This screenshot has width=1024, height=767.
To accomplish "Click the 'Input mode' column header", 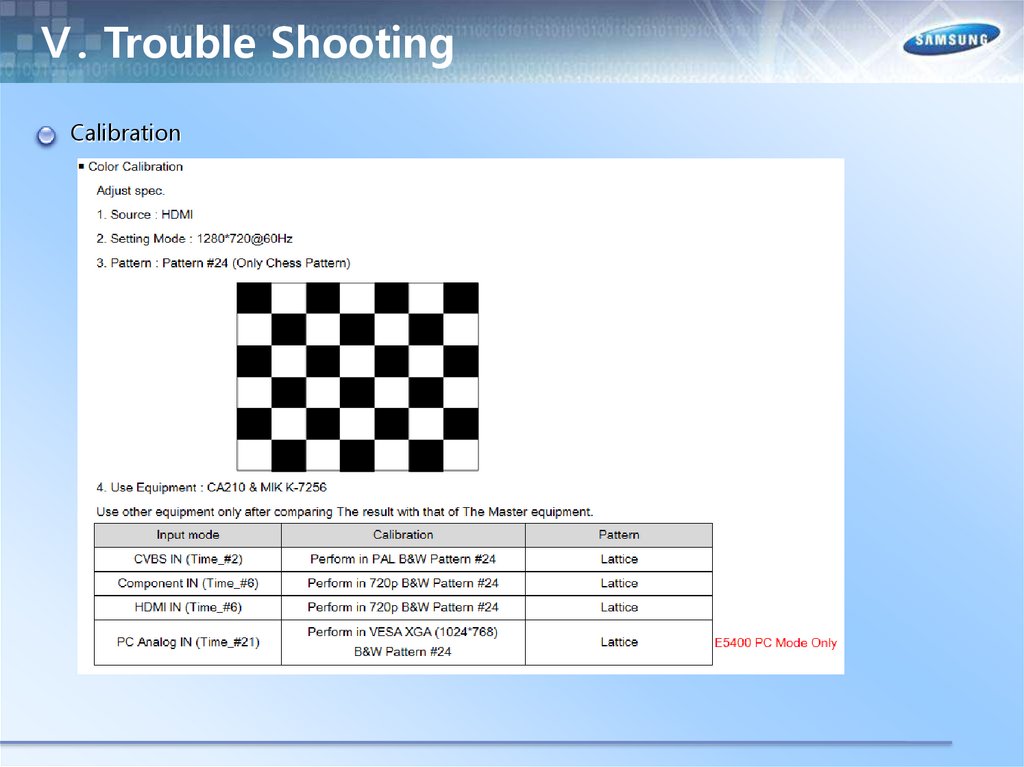I will [x=188, y=535].
